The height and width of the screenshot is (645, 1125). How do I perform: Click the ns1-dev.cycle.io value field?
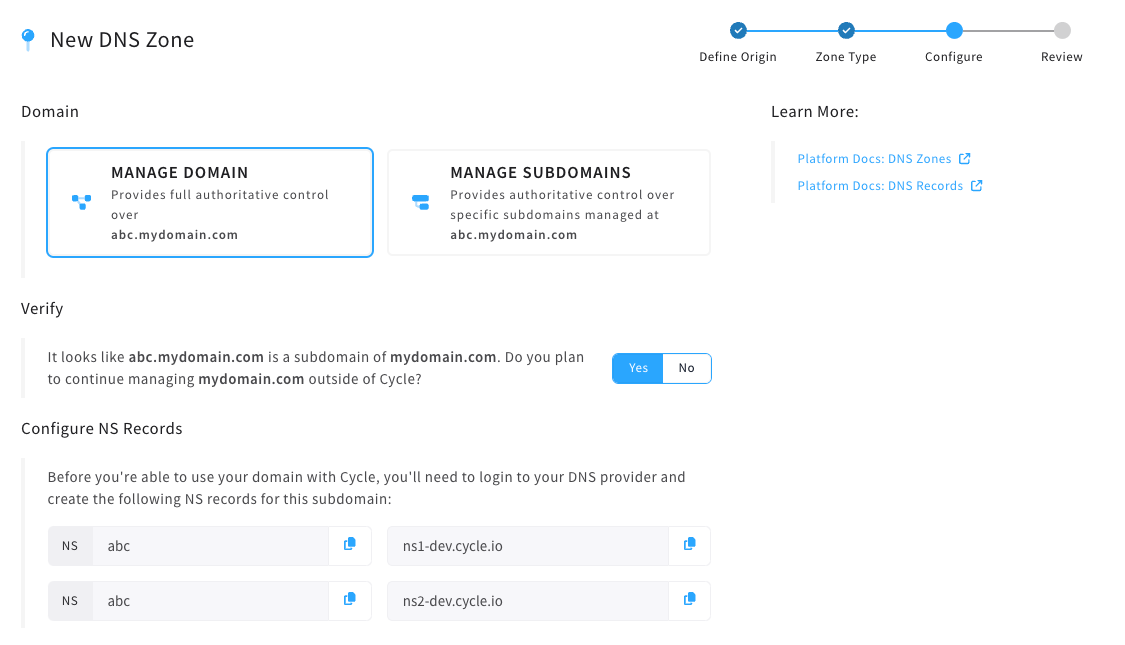pos(528,546)
